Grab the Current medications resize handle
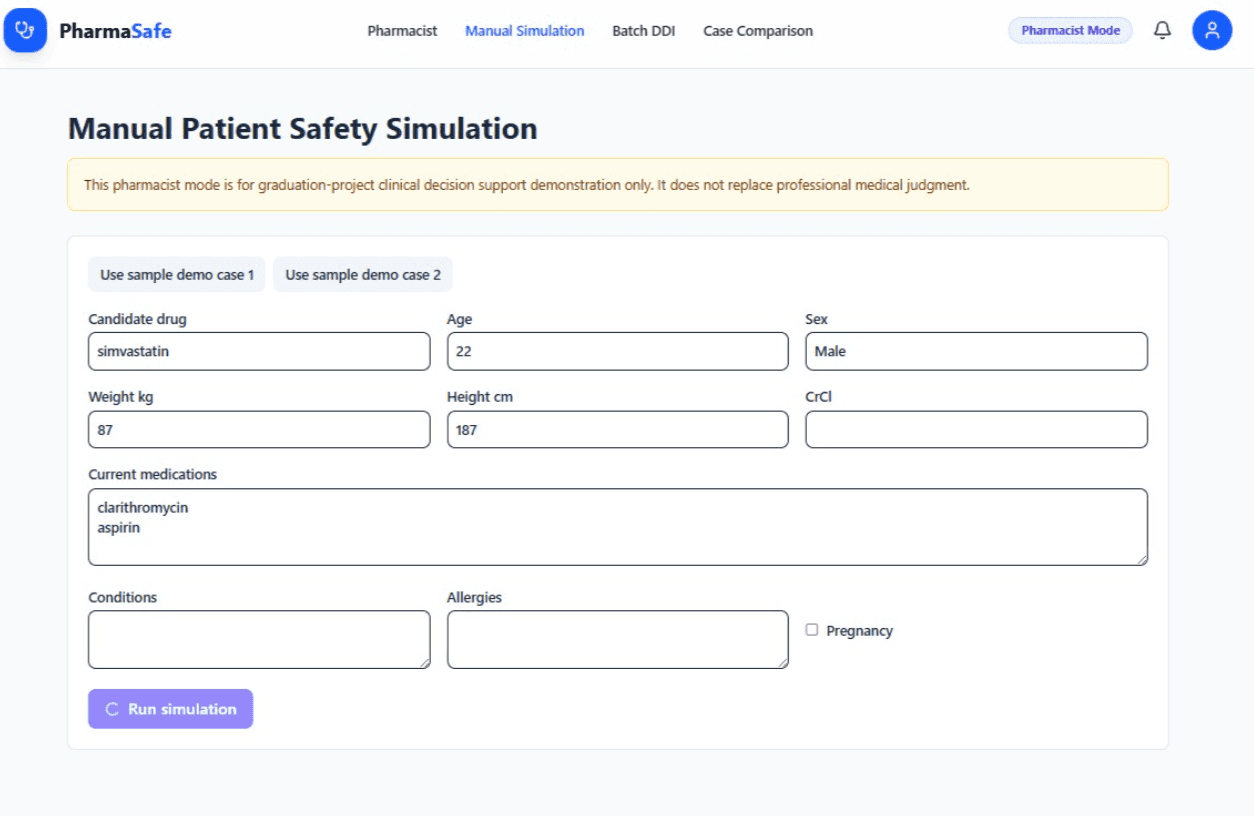Image resolution: width=1254 pixels, height=816 pixels. pyautogui.click(x=1141, y=559)
